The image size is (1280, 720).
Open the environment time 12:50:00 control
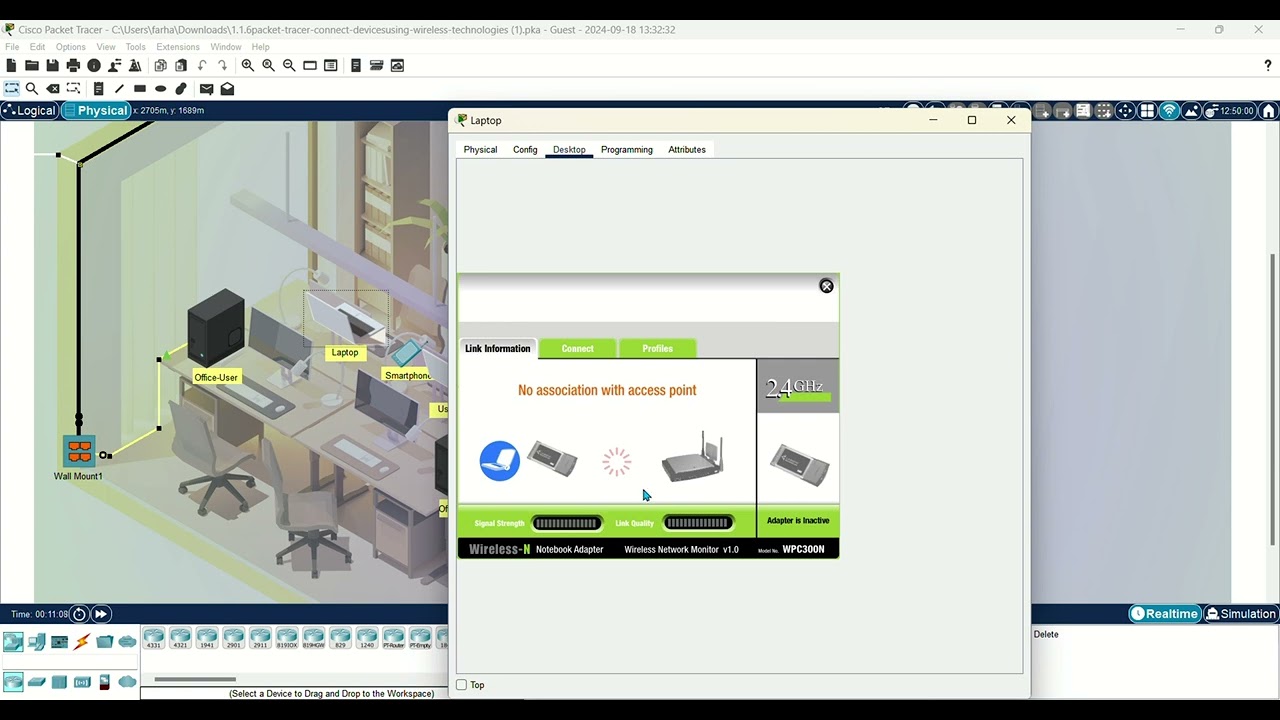point(1229,111)
